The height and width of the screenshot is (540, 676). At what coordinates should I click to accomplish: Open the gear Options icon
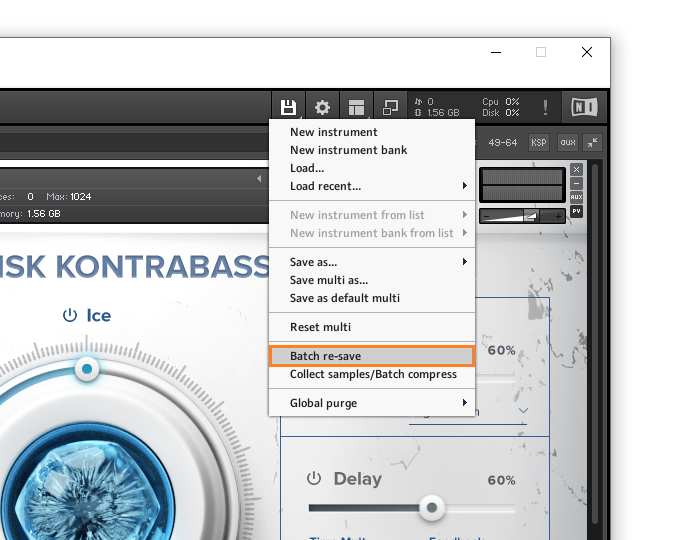[x=322, y=107]
